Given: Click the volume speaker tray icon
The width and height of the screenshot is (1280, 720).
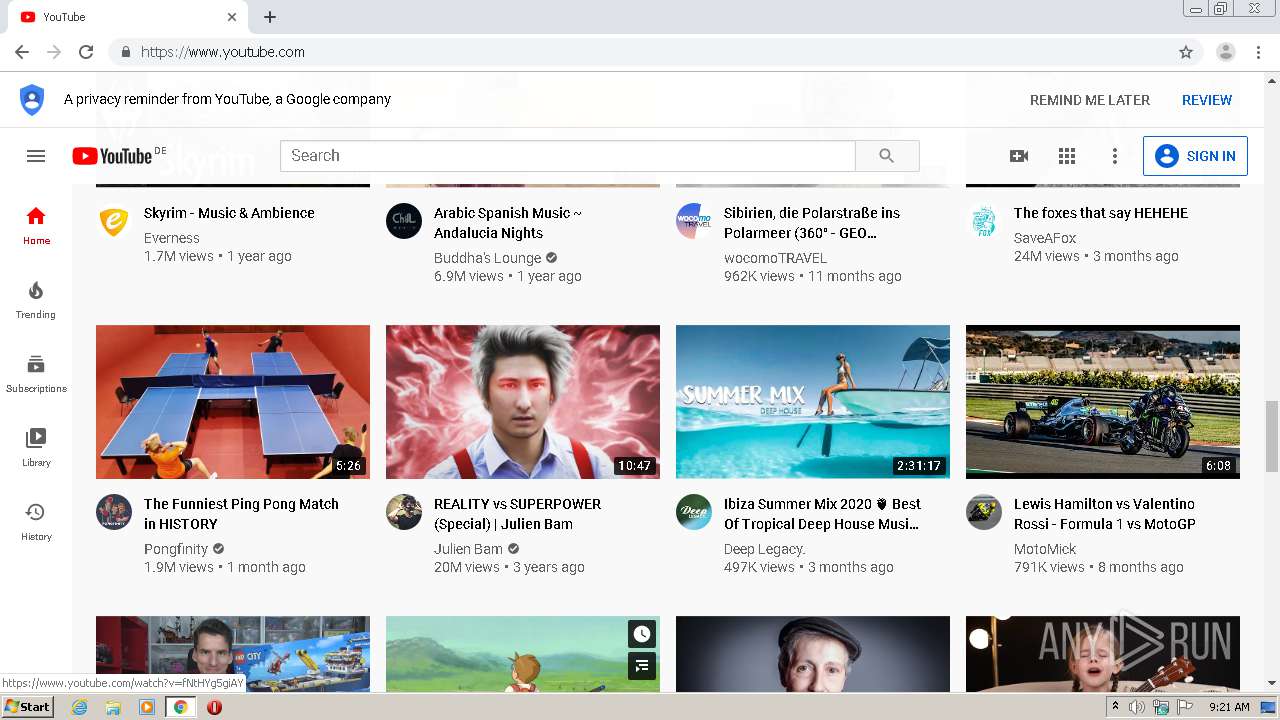Looking at the screenshot, I should coord(1137,707).
